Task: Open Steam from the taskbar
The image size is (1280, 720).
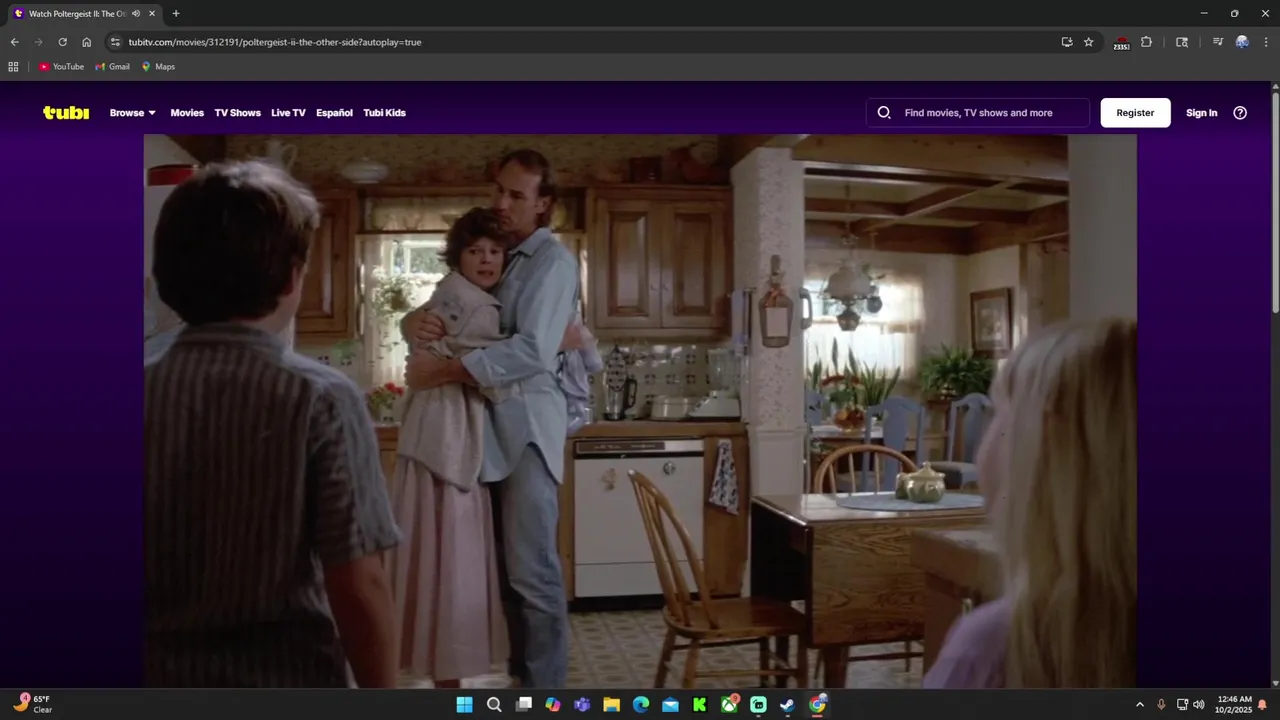Action: pos(788,705)
